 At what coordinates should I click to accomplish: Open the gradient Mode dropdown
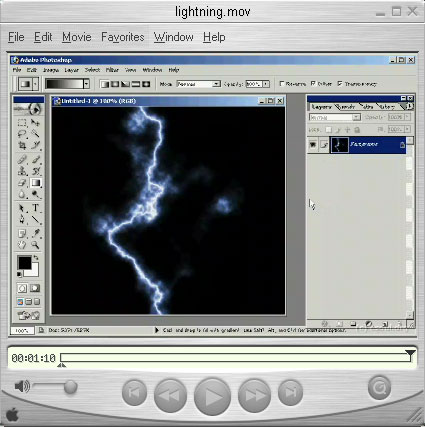[216, 84]
